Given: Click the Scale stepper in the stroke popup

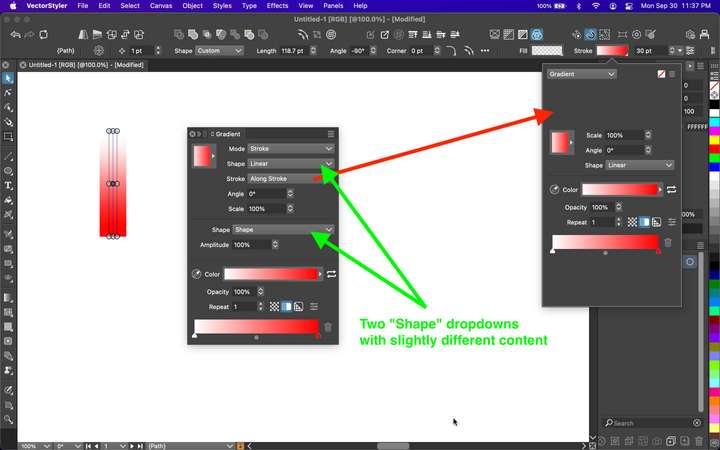Looking at the screenshot, I should pos(648,135).
